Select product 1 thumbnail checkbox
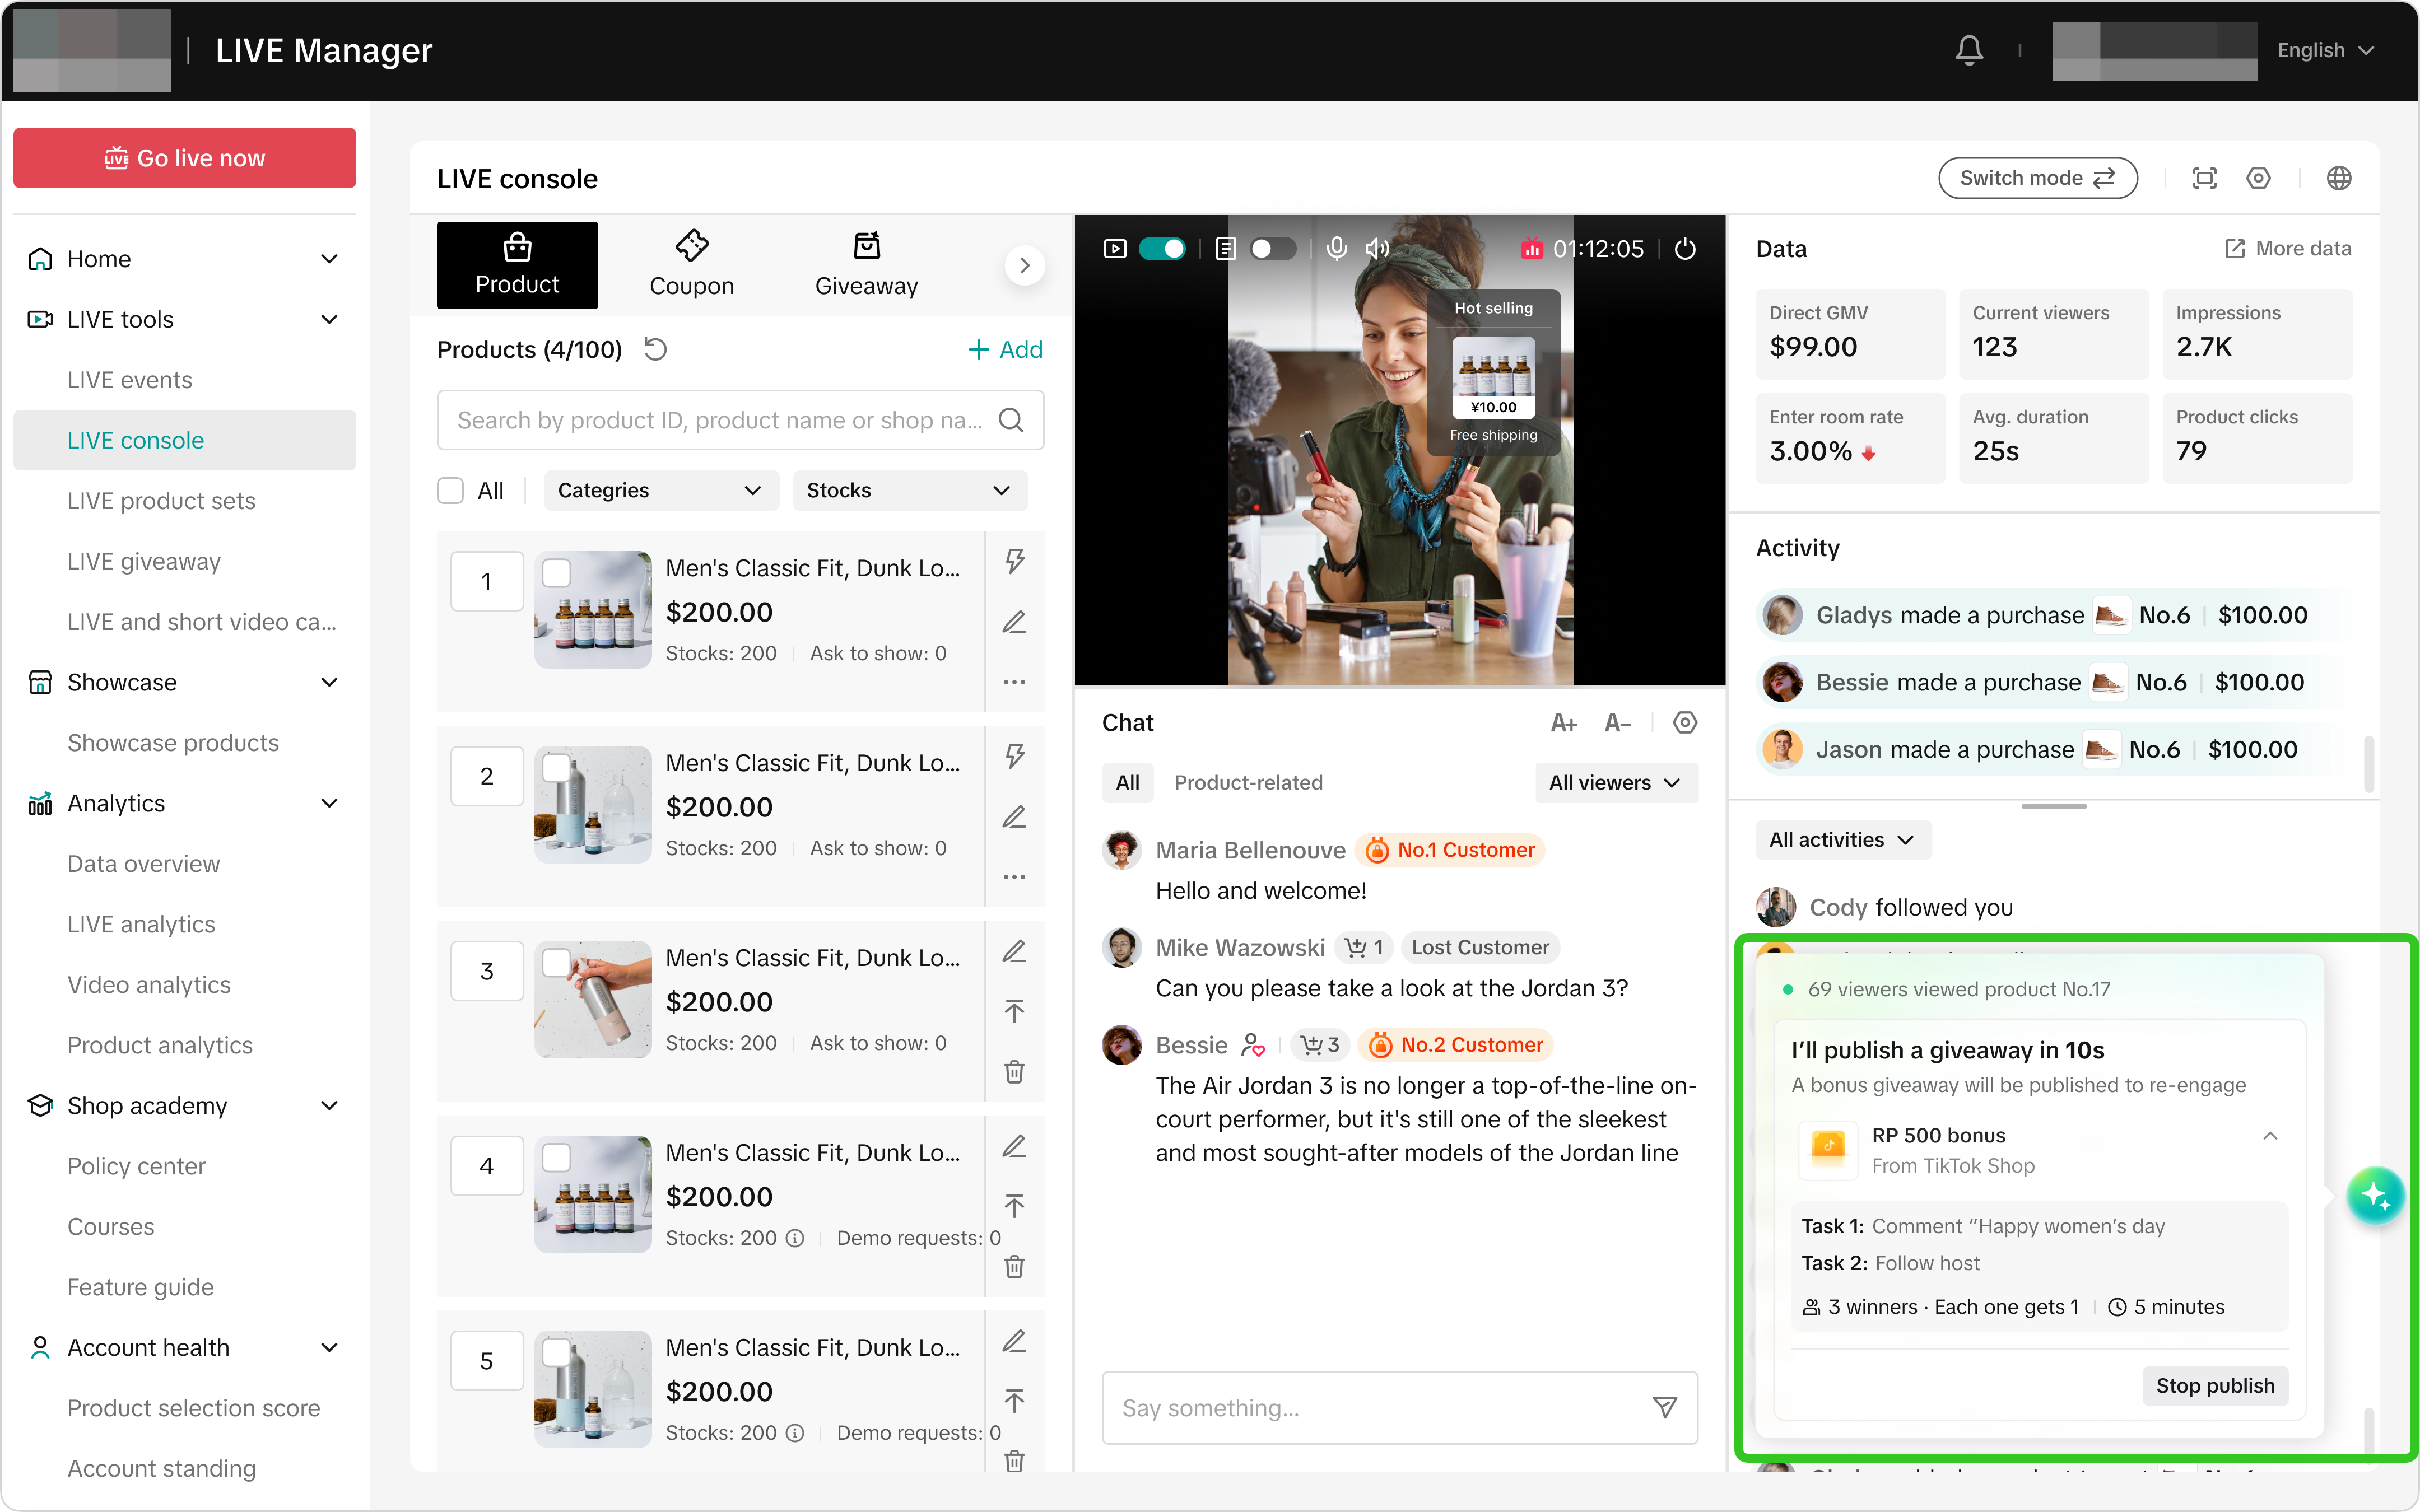The width and height of the screenshot is (2420, 1512). coord(556,572)
